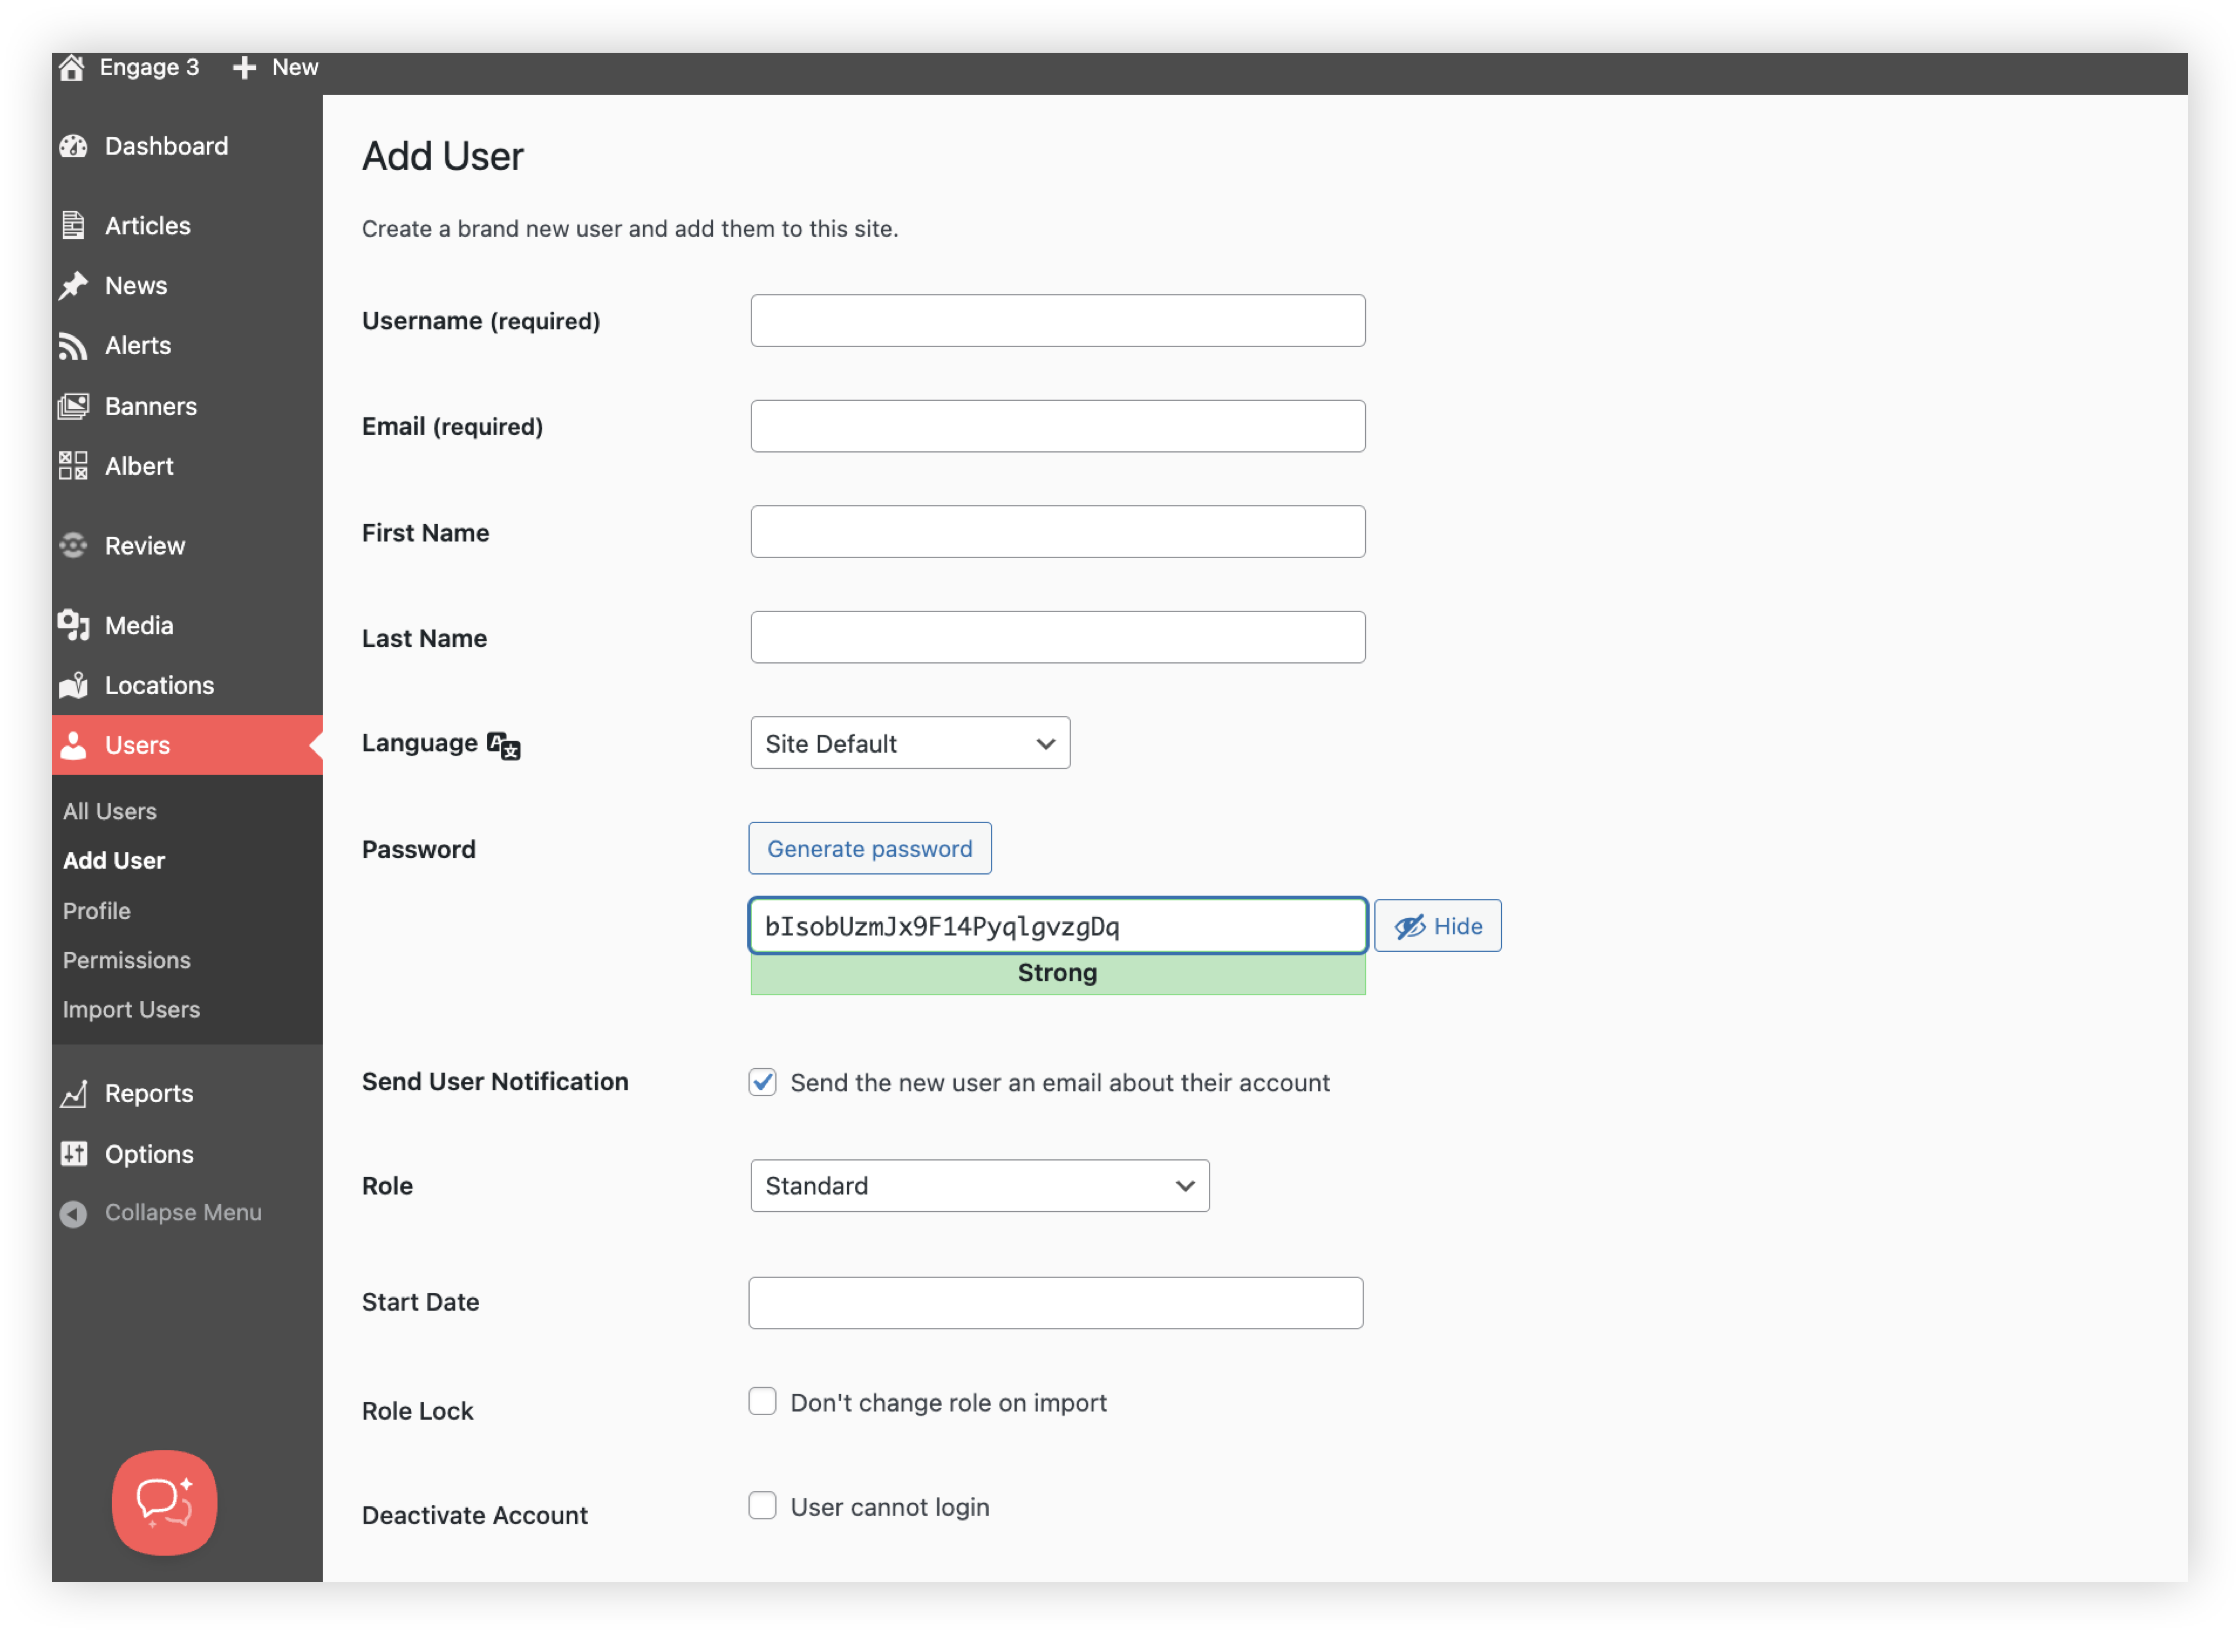Open the Reports chart icon

tap(73, 1094)
